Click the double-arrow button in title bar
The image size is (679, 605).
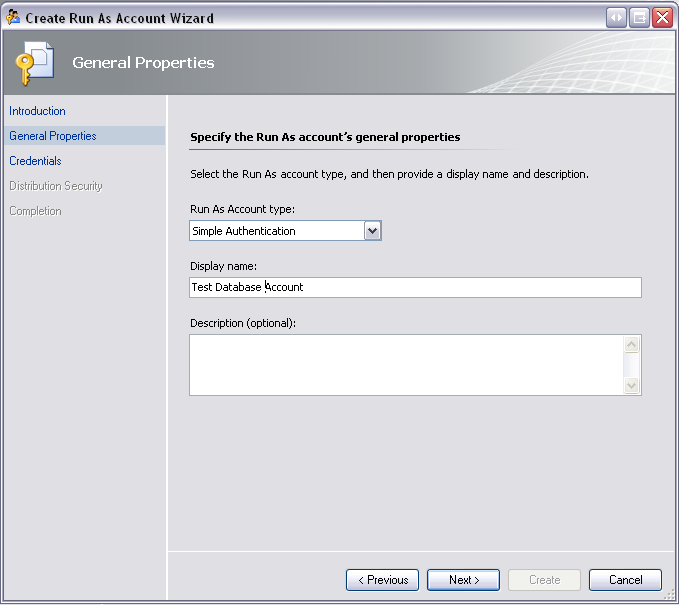pos(616,18)
